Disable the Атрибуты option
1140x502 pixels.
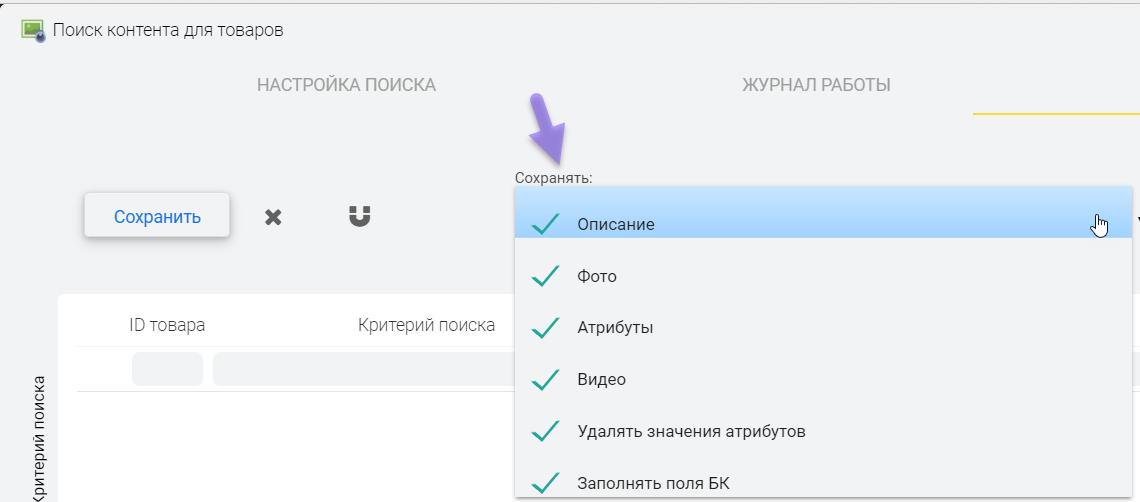click(614, 327)
